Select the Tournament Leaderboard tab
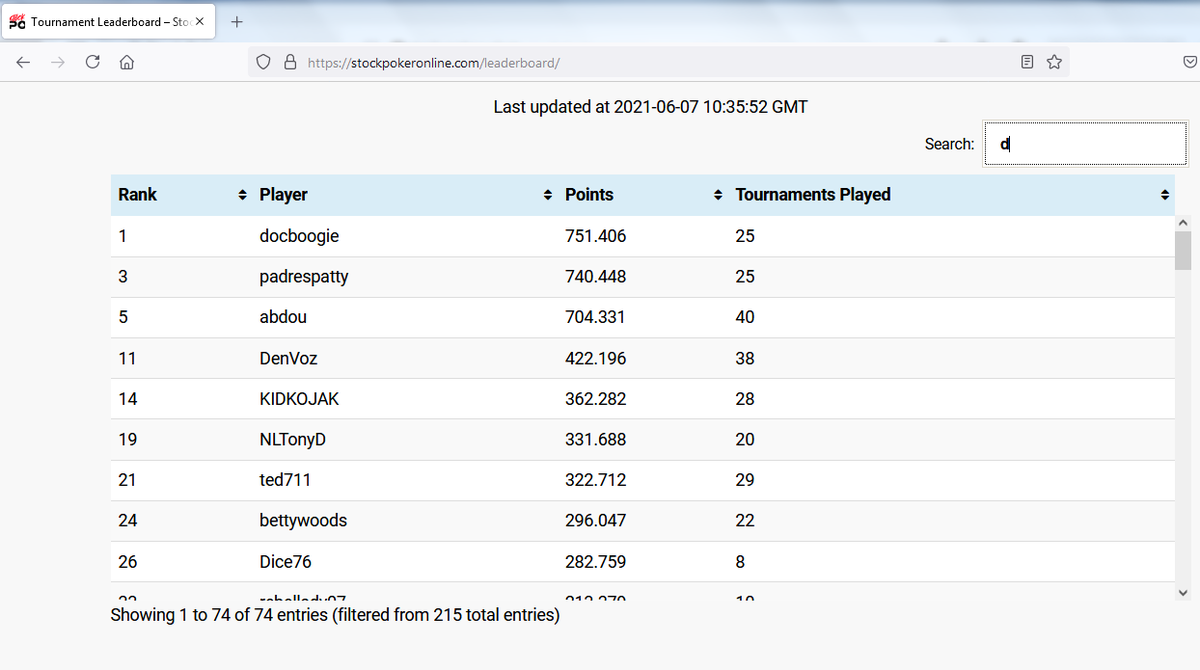The height and width of the screenshot is (670, 1200). coord(108,21)
